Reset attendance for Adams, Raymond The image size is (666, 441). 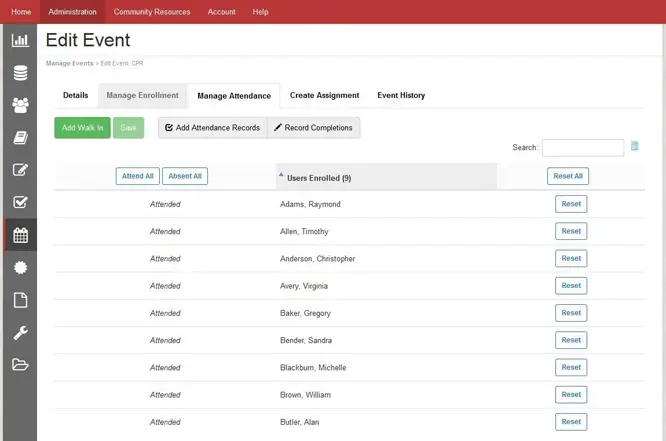[571, 204]
